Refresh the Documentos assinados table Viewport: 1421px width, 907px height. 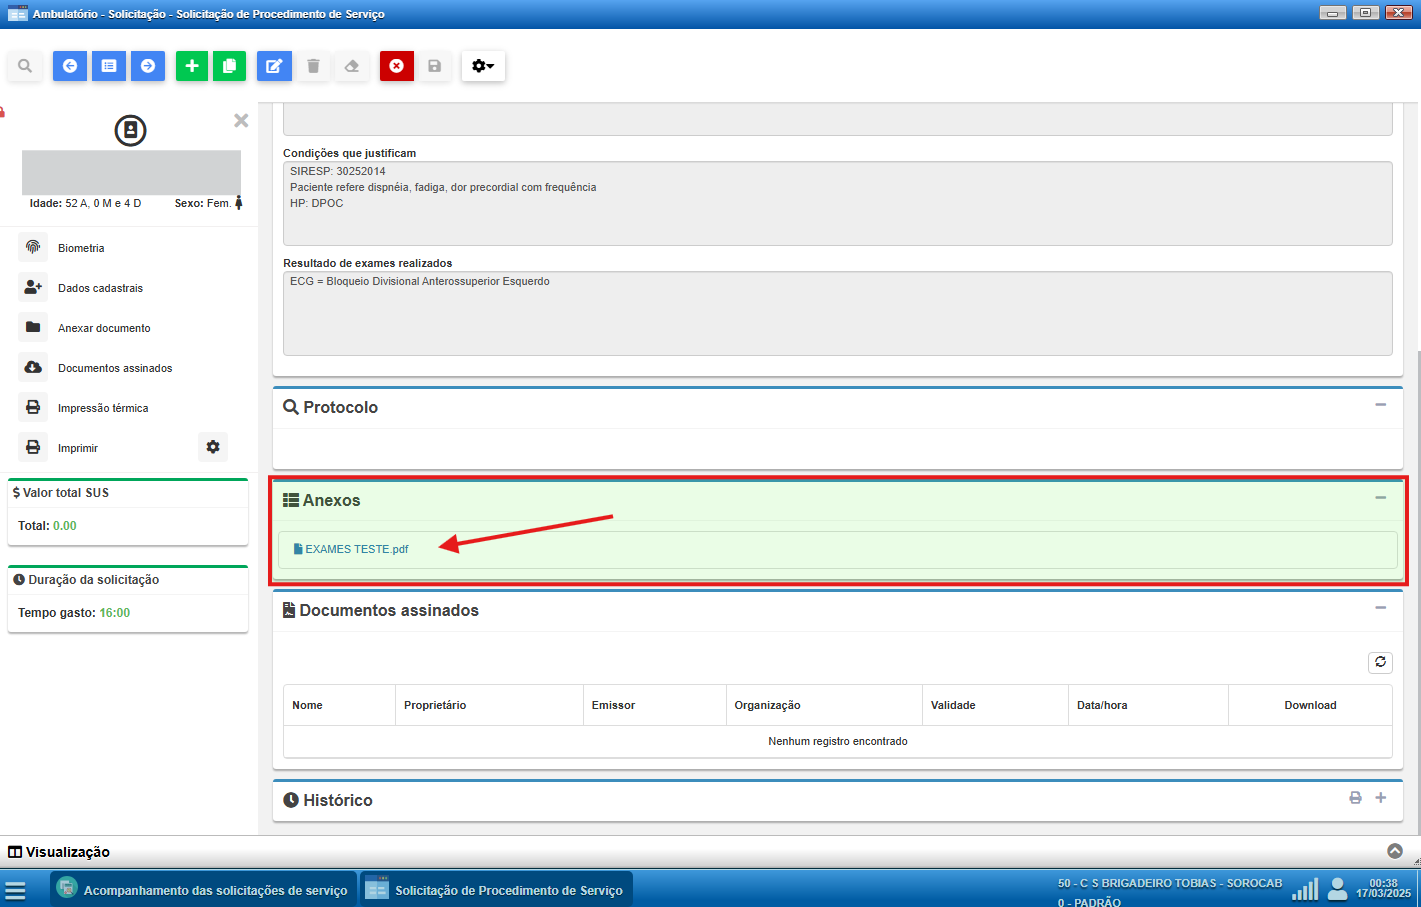click(1380, 662)
